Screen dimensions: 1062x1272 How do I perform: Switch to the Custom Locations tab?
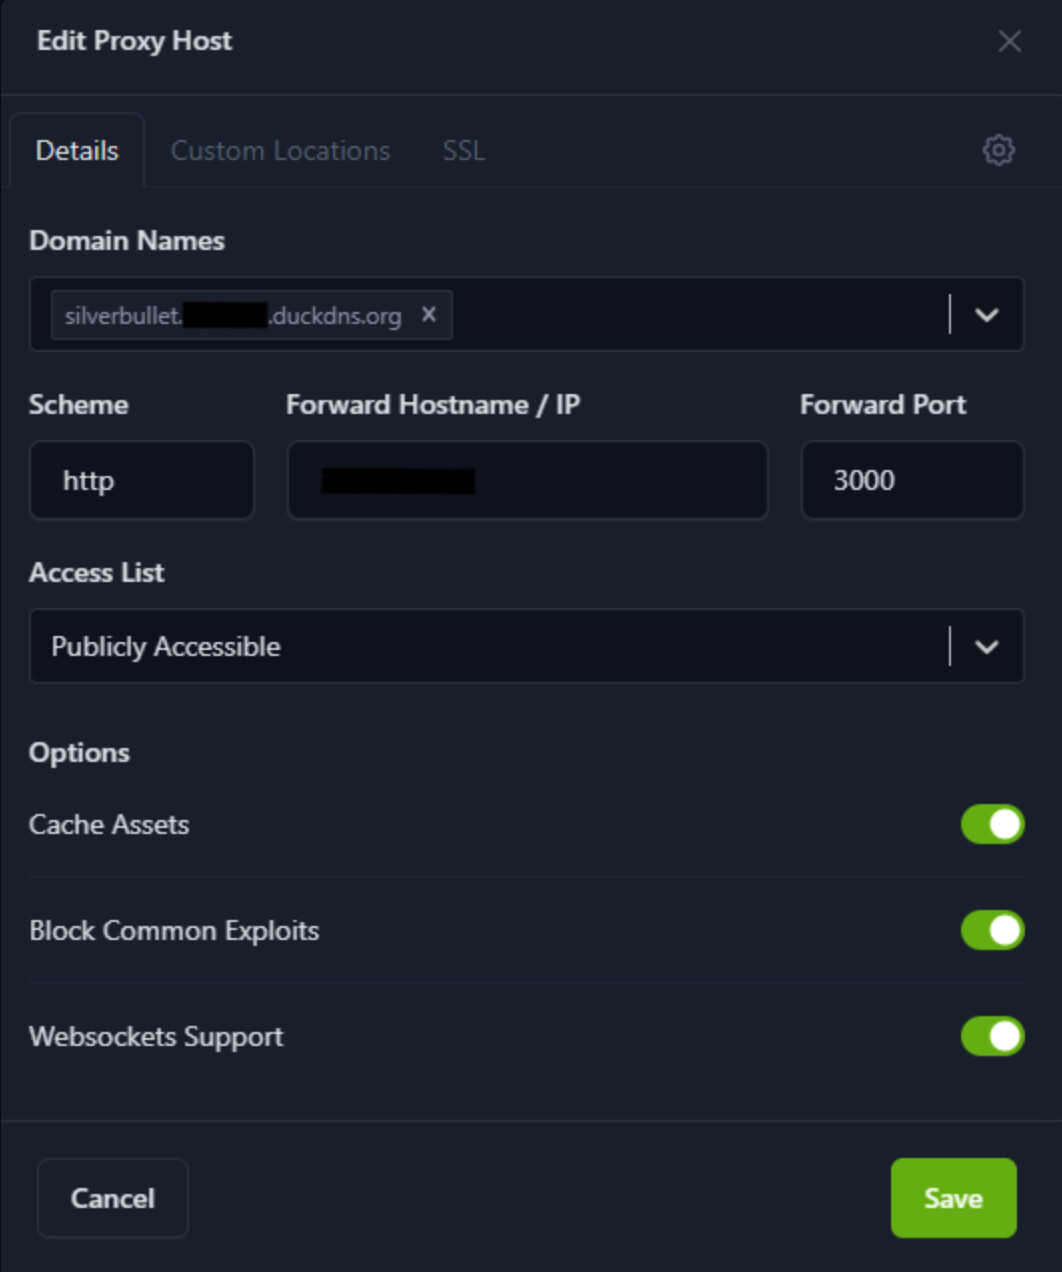click(x=280, y=151)
